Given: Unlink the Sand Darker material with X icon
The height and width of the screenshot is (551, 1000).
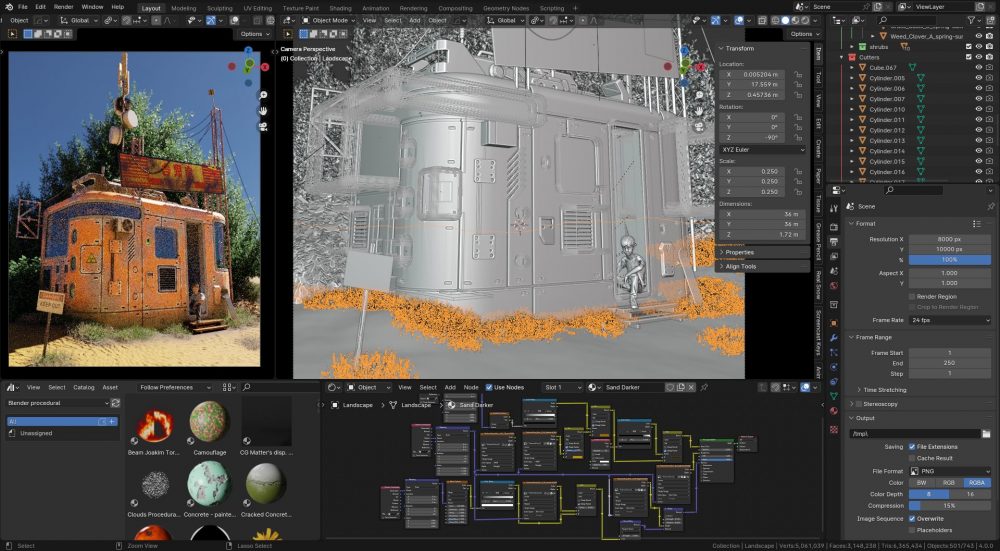Looking at the screenshot, I should (691, 387).
